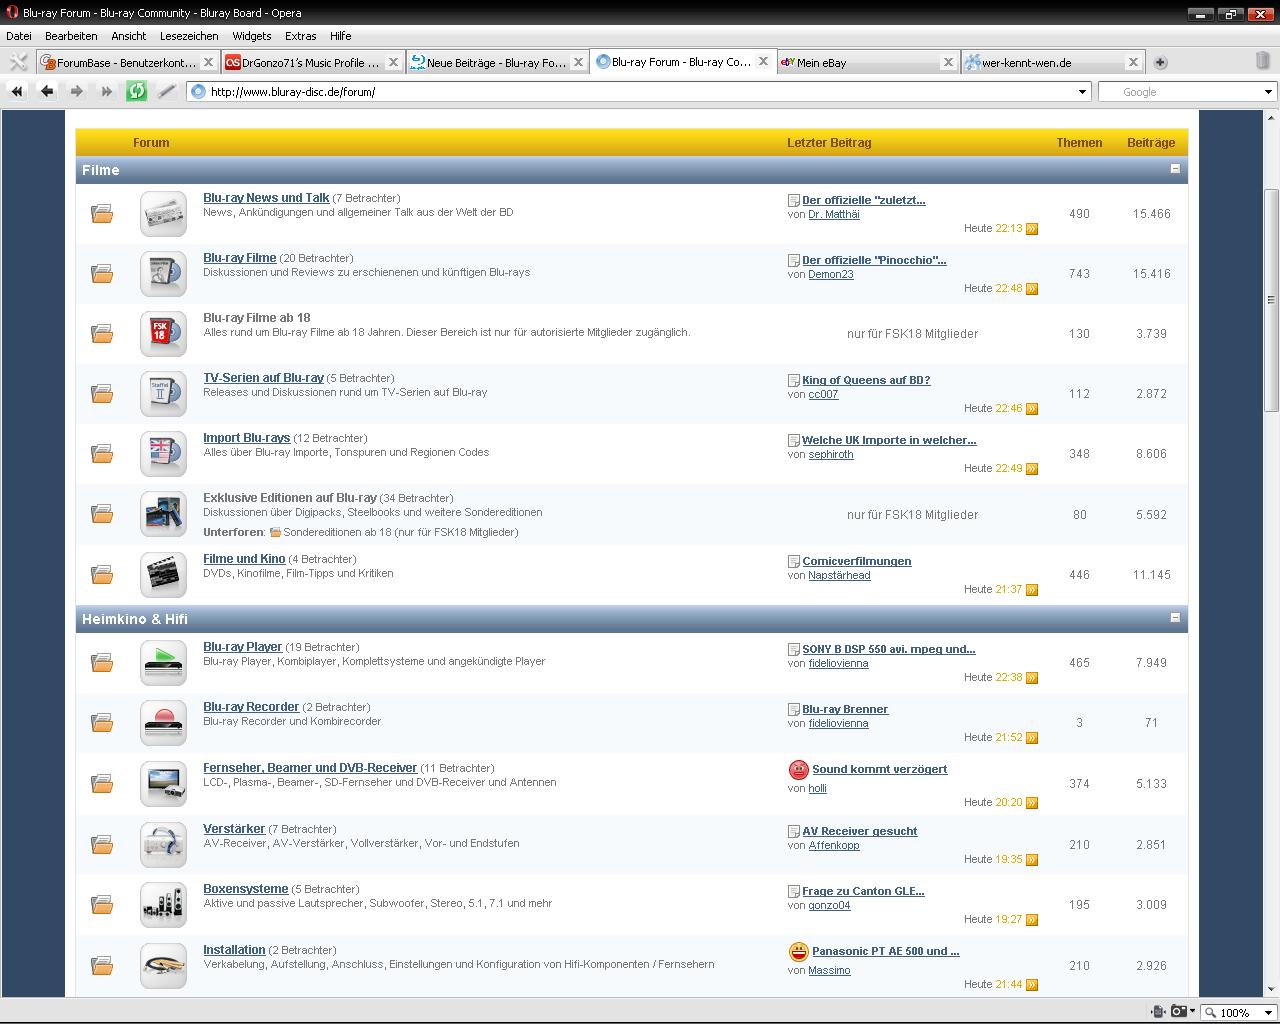
Task: Click the FSK 18 forum icon
Action: point(163,334)
